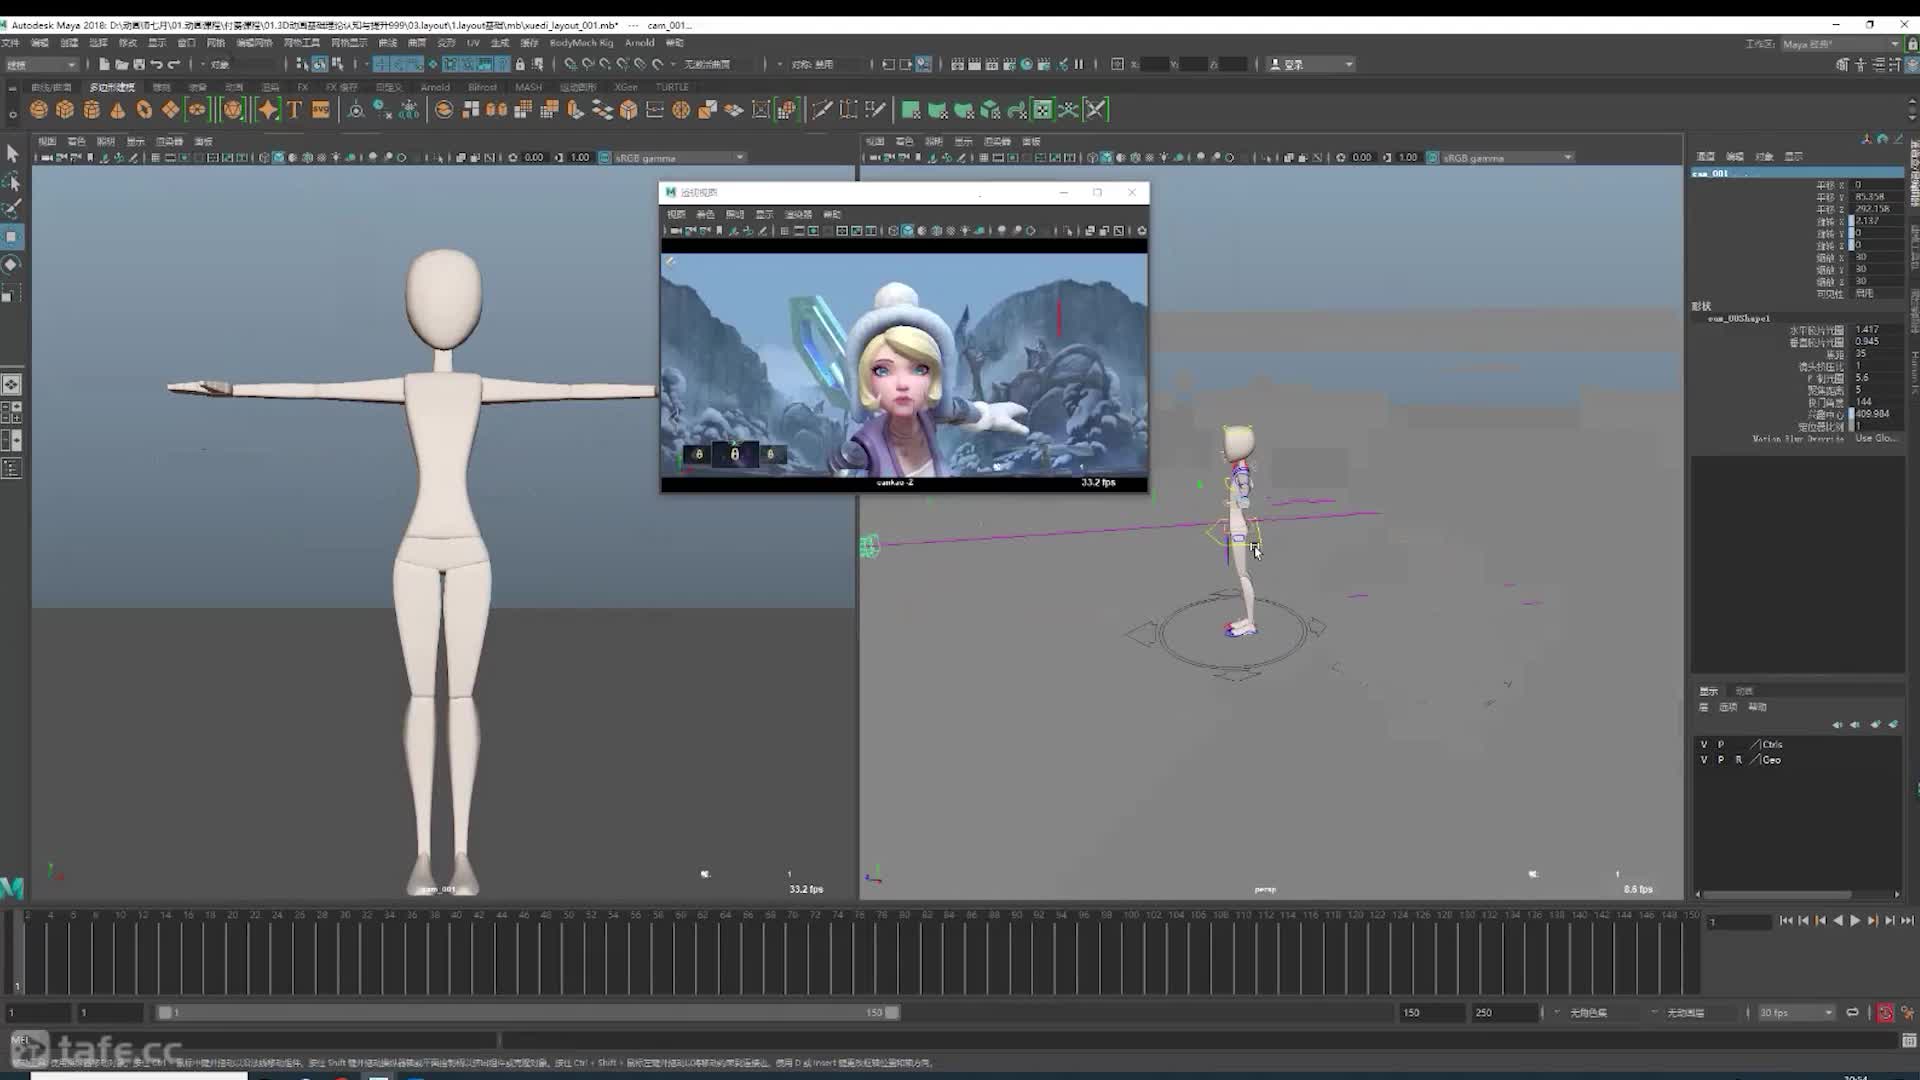Click the polygon Type text tool icon
This screenshot has width=1920, height=1080.
(294, 110)
